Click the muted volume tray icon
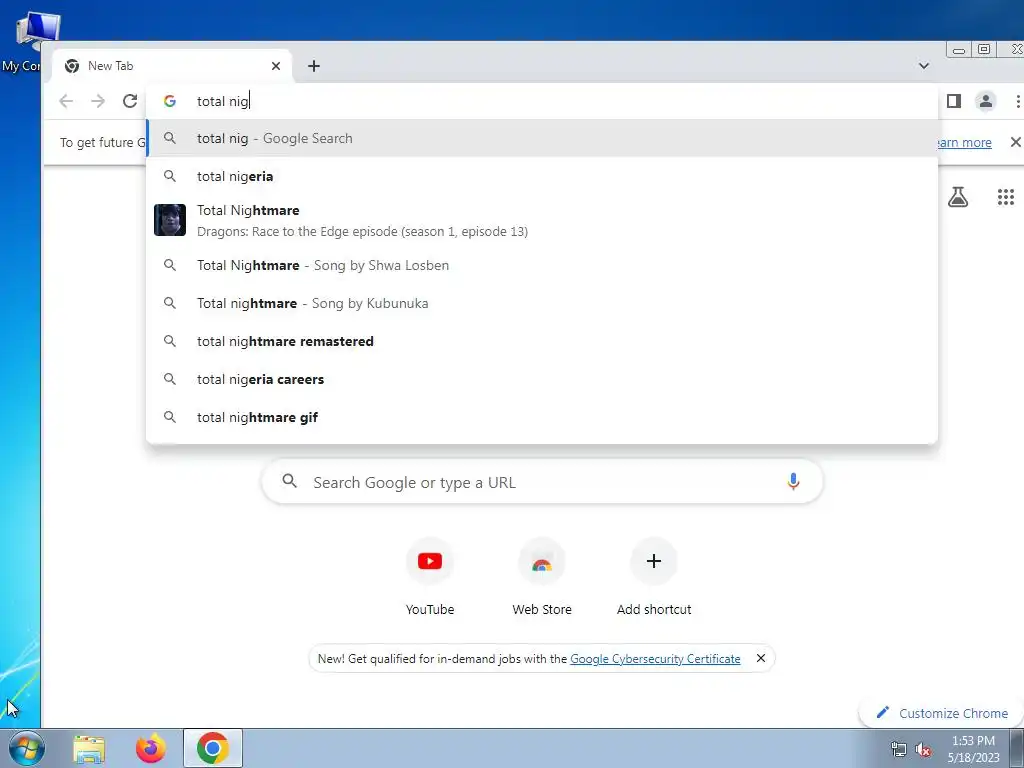Screen dimensions: 1024x768 coord(923,750)
